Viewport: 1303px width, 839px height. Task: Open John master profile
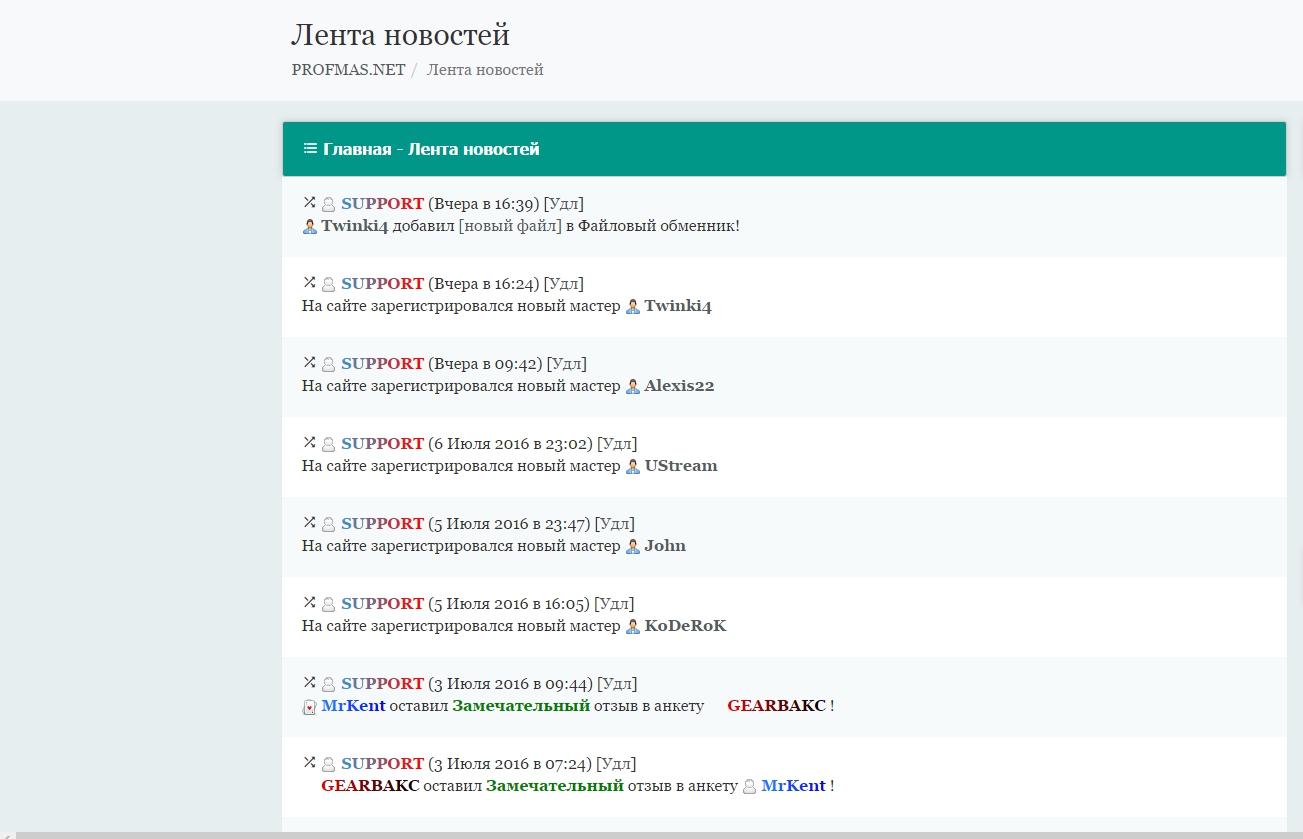(665, 546)
